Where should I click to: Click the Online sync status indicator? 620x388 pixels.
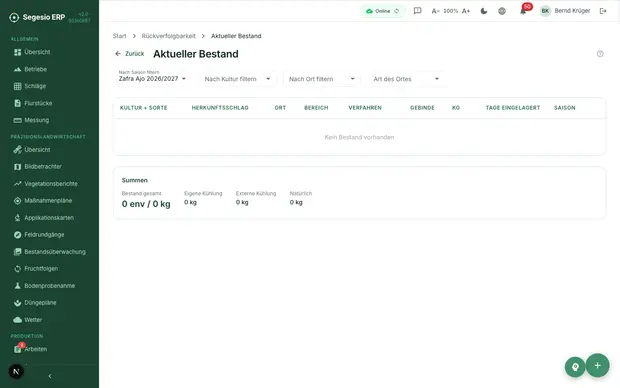[382, 11]
